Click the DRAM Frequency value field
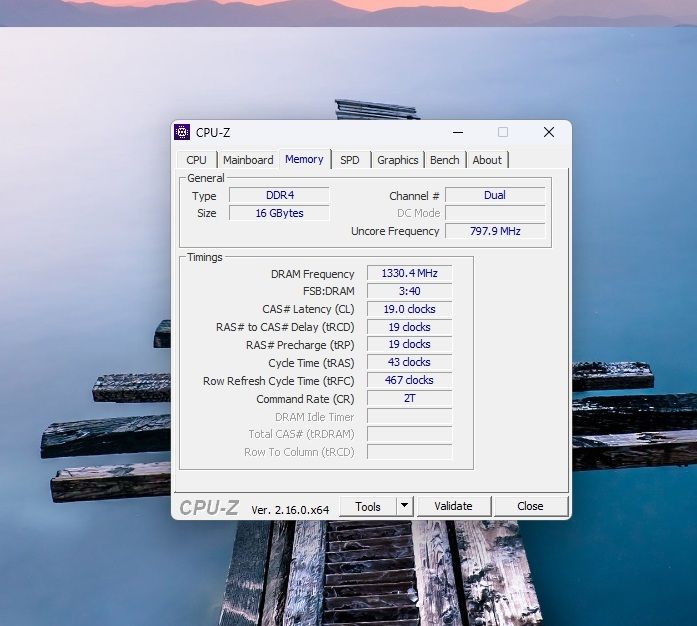Image resolution: width=697 pixels, height=626 pixels. pos(409,273)
